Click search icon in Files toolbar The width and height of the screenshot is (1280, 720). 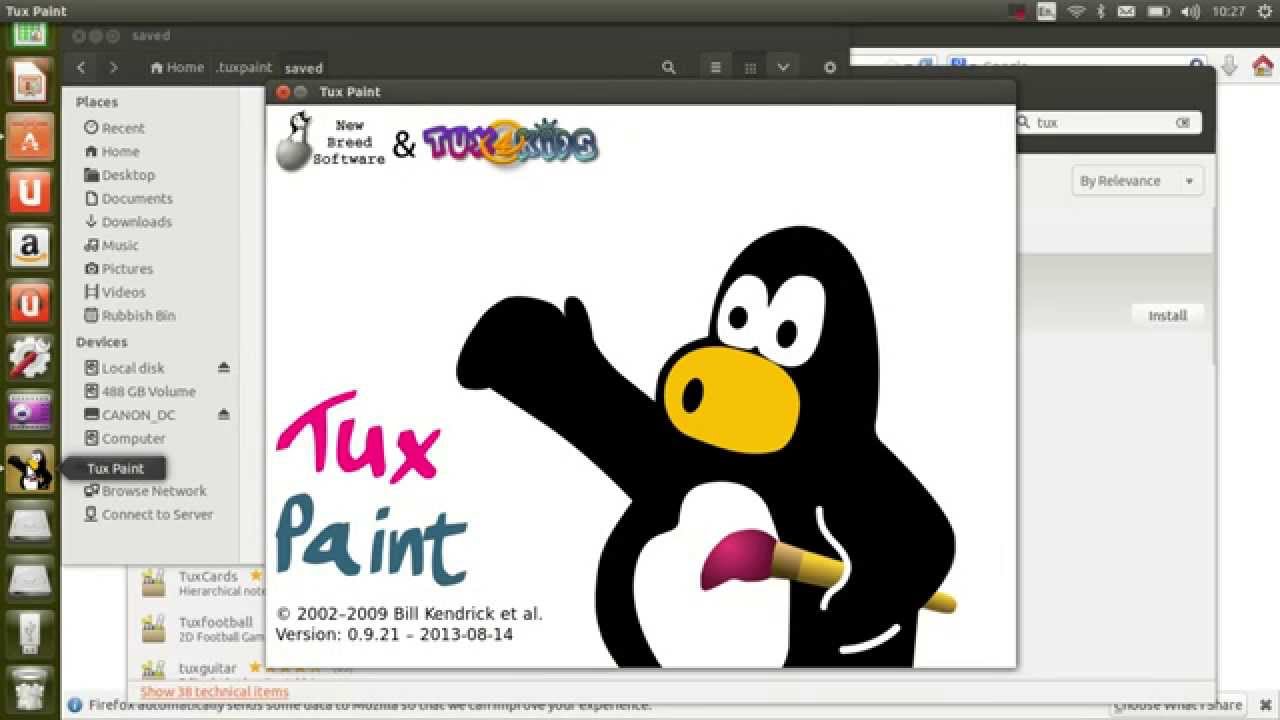pyautogui.click(x=668, y=67)
